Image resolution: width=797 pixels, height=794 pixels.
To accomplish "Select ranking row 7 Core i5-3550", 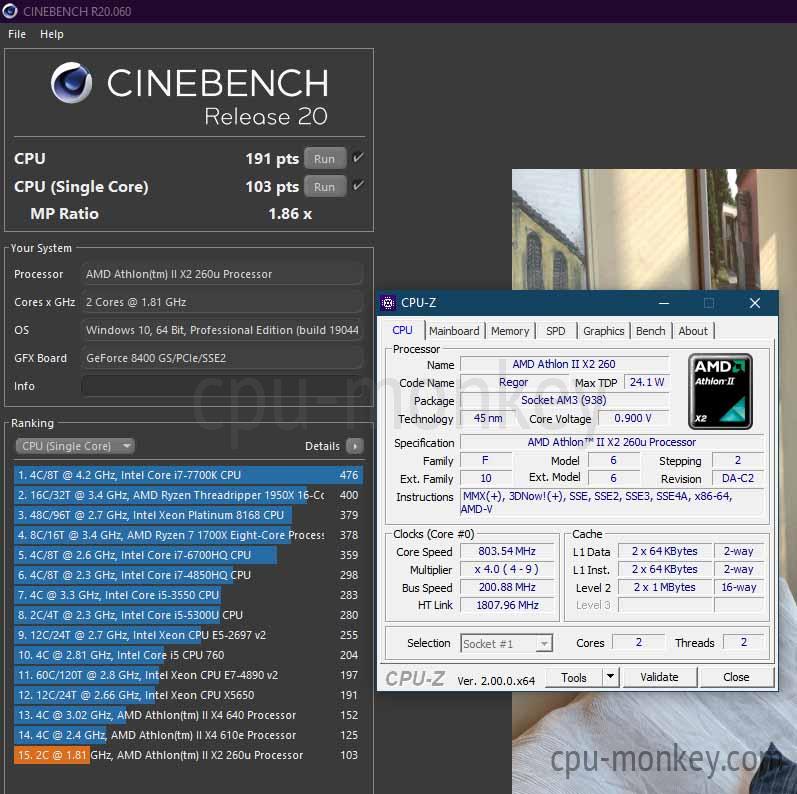I will tap(188, 595).
